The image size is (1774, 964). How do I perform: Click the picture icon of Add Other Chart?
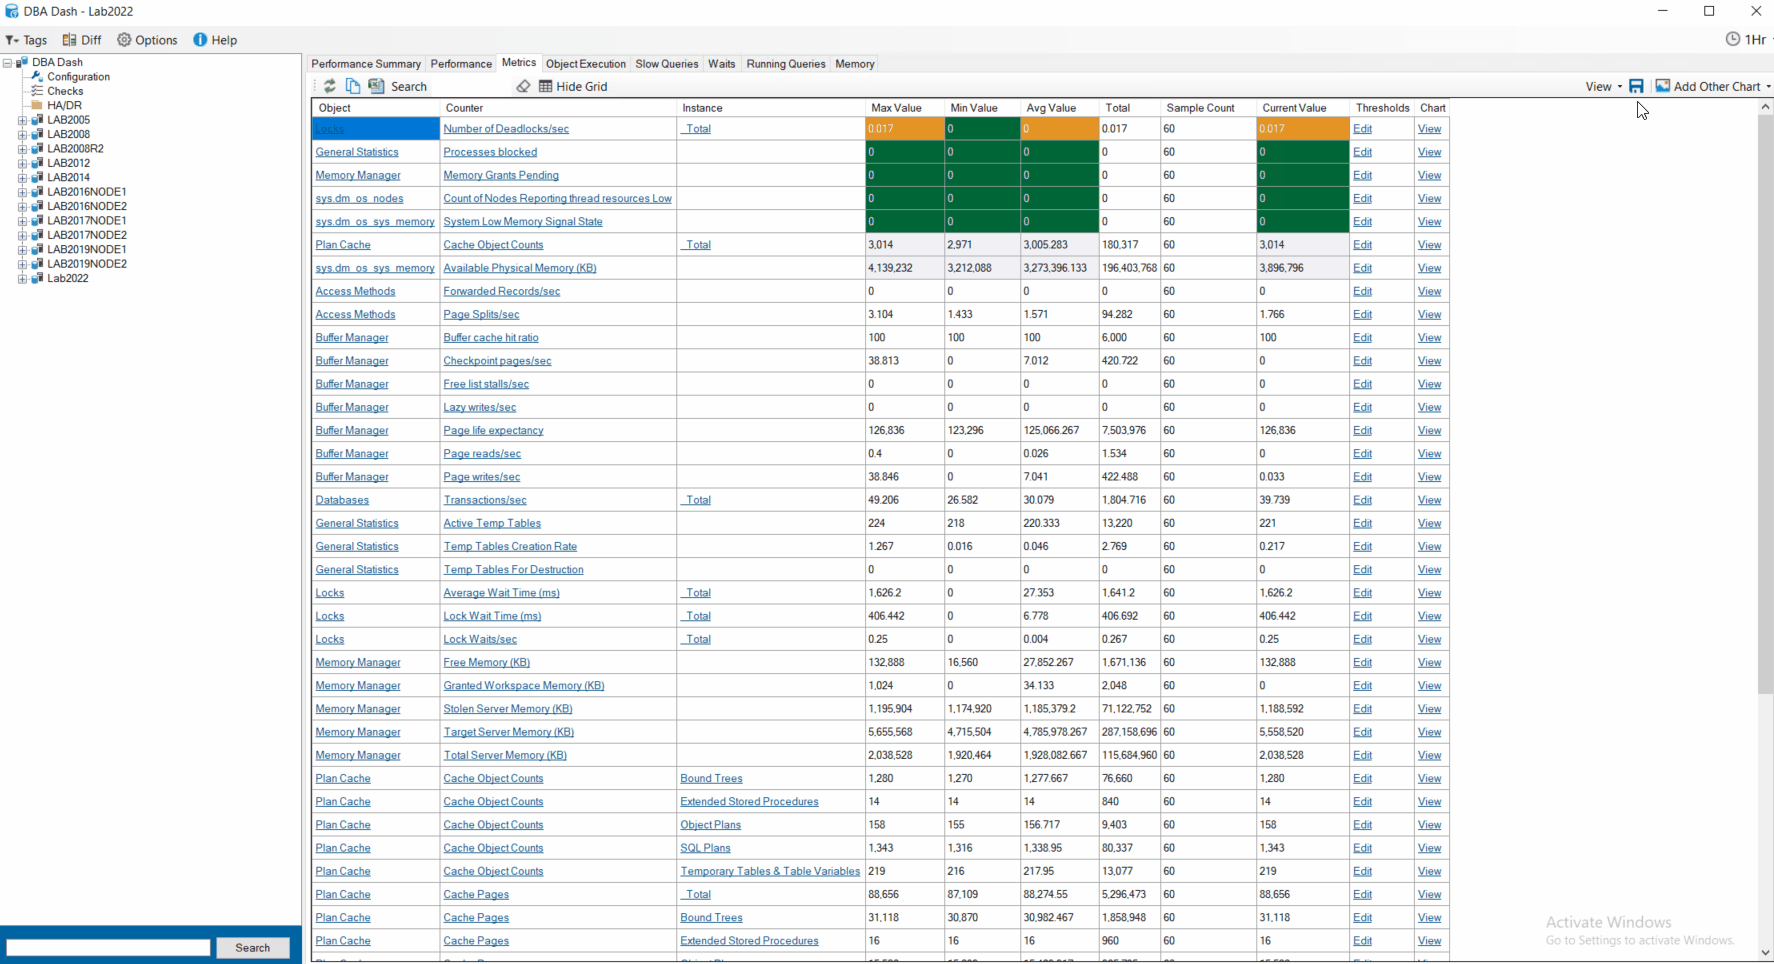(x=1663, y=86)
